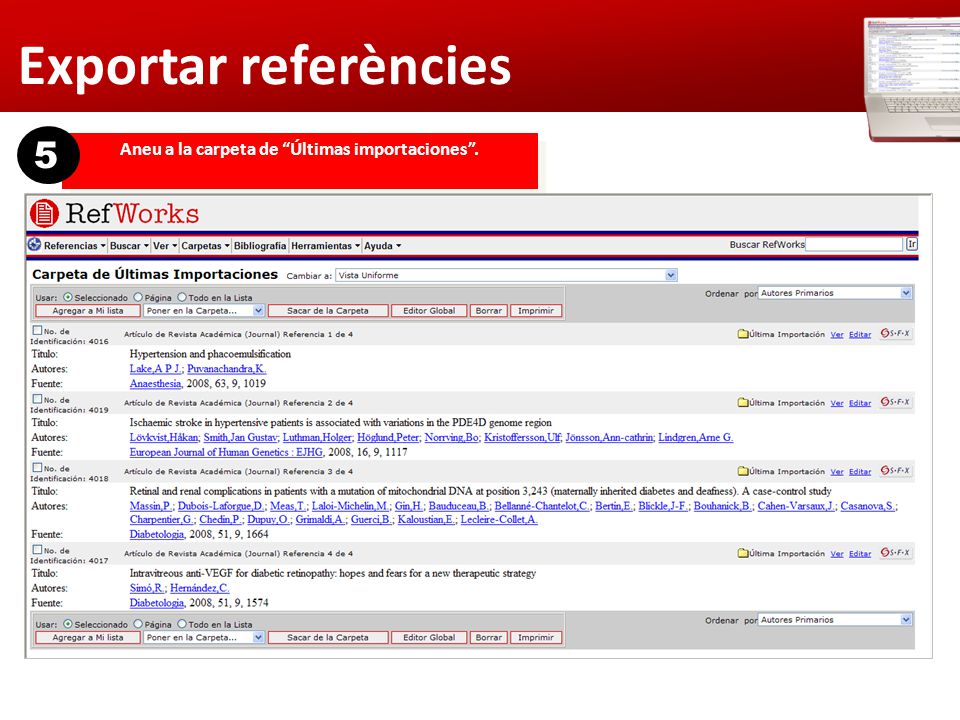
Task: Select the top Seleccionado radio button
Action: tap(68, 297)
